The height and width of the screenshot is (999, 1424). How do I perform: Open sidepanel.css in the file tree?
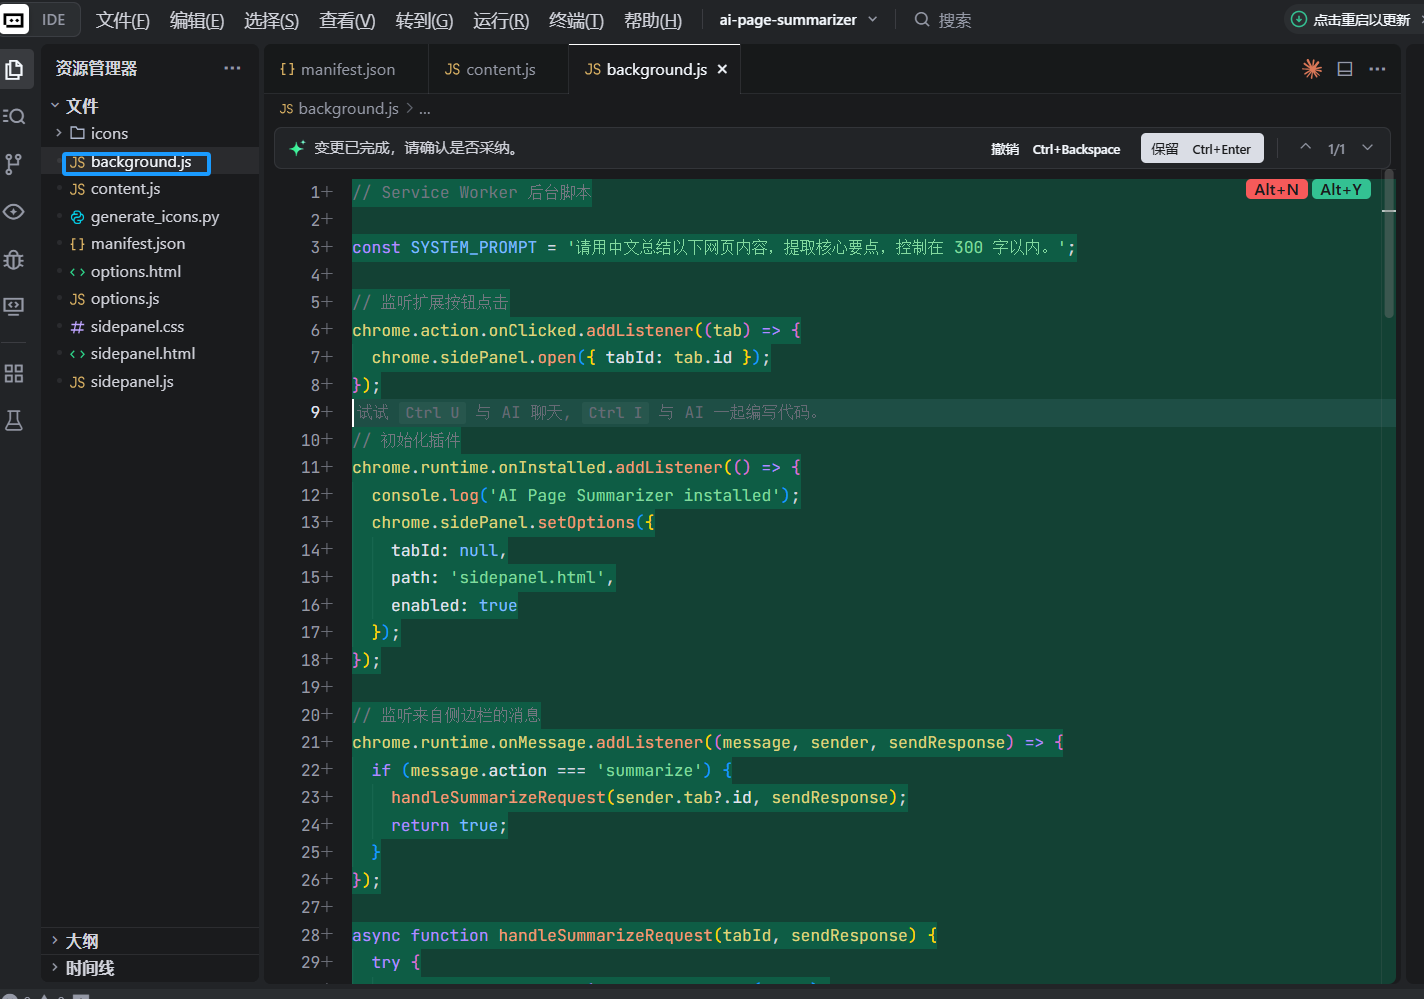(137, 327)
